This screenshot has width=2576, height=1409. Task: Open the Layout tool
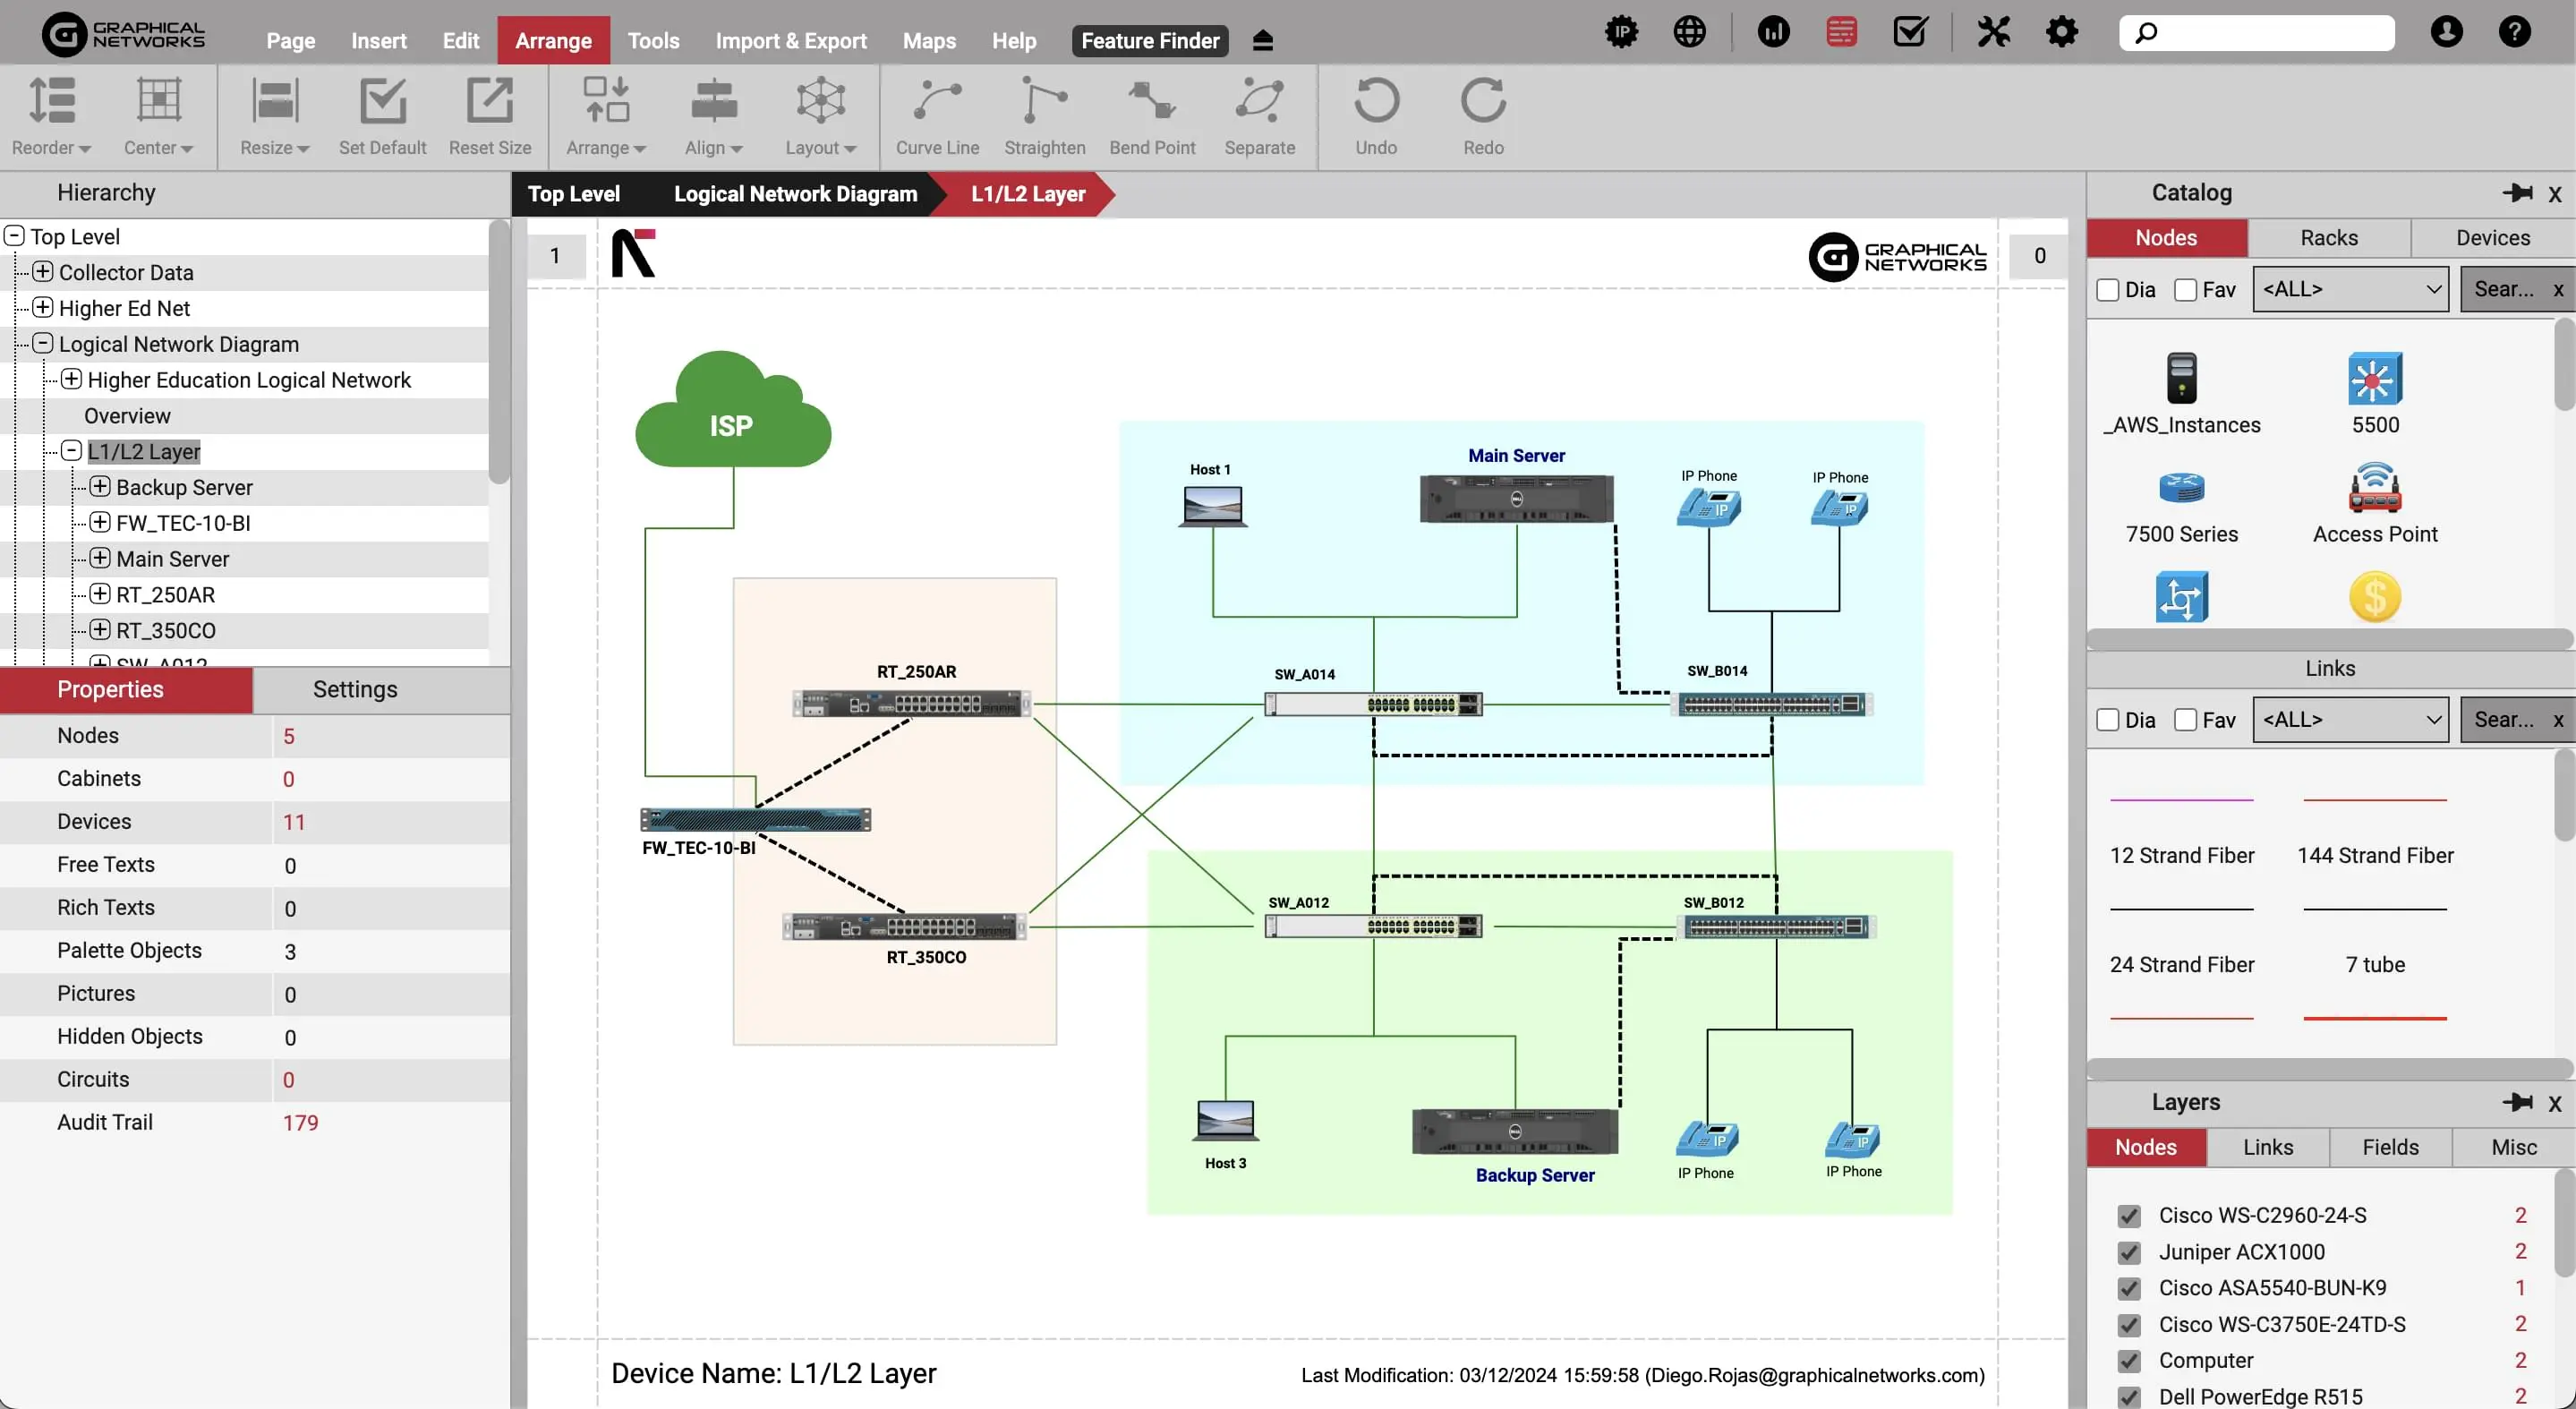821,117
